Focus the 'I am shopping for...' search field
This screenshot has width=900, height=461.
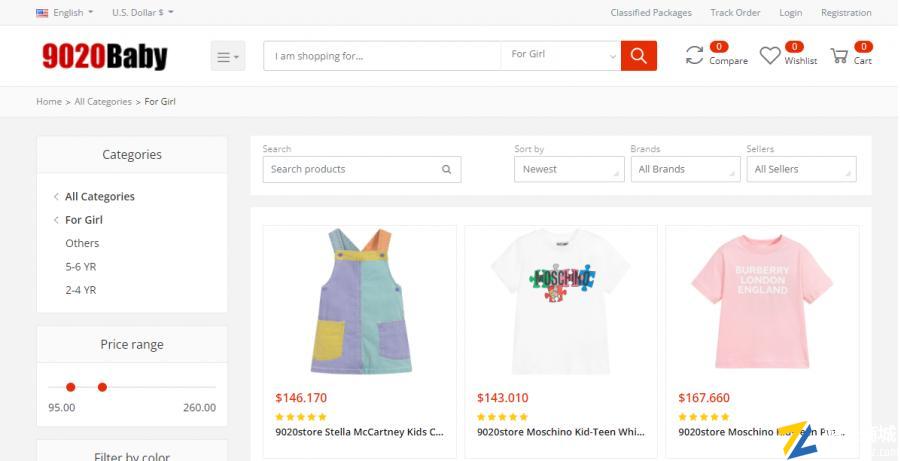coord(382,56)
